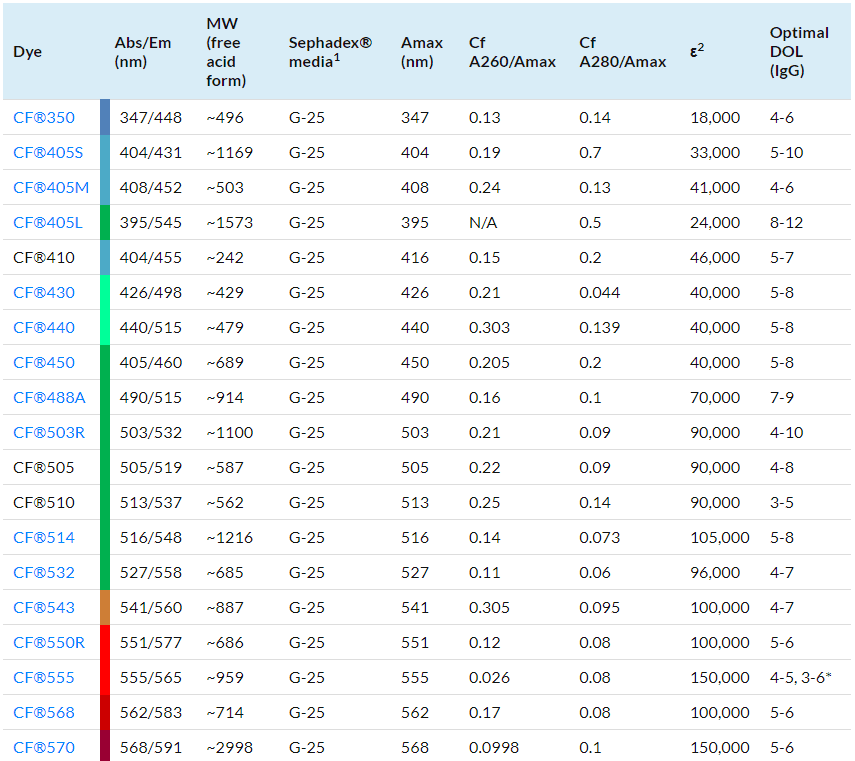Click the CF®503R link
Image resolution: width=855 pixels, height=761 pixels.
point(49,433)
